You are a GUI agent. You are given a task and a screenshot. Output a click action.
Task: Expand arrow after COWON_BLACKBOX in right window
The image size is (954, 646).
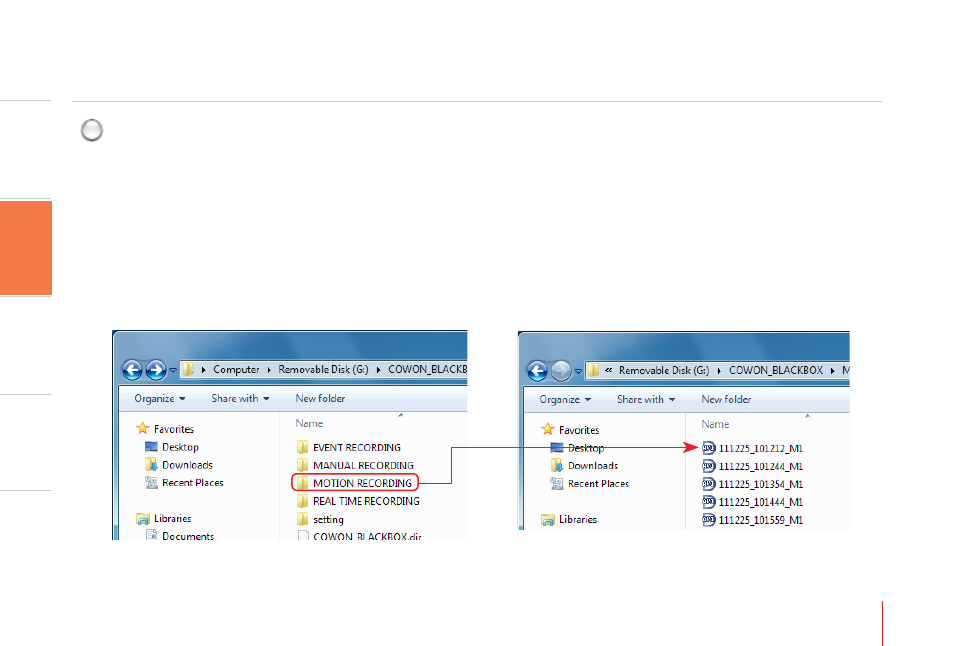(x=832, y=371)
